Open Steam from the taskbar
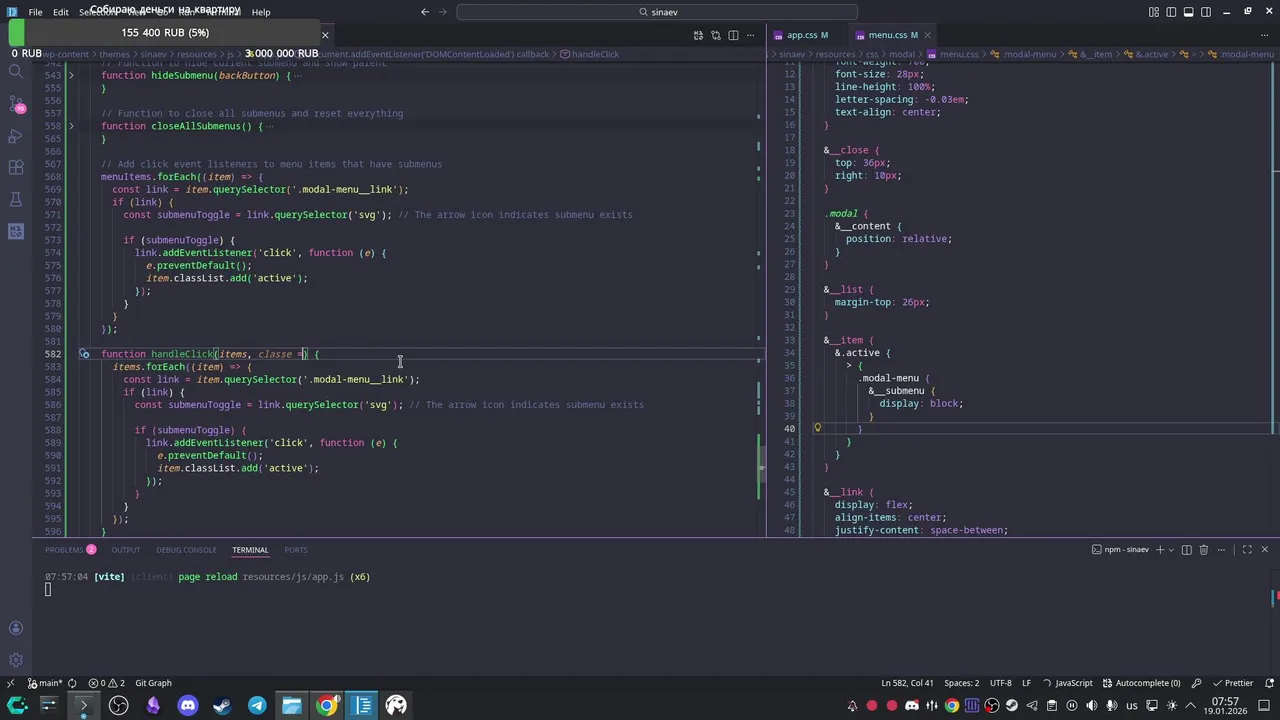This screenshot has width=1280, height=720. [222, 705]
